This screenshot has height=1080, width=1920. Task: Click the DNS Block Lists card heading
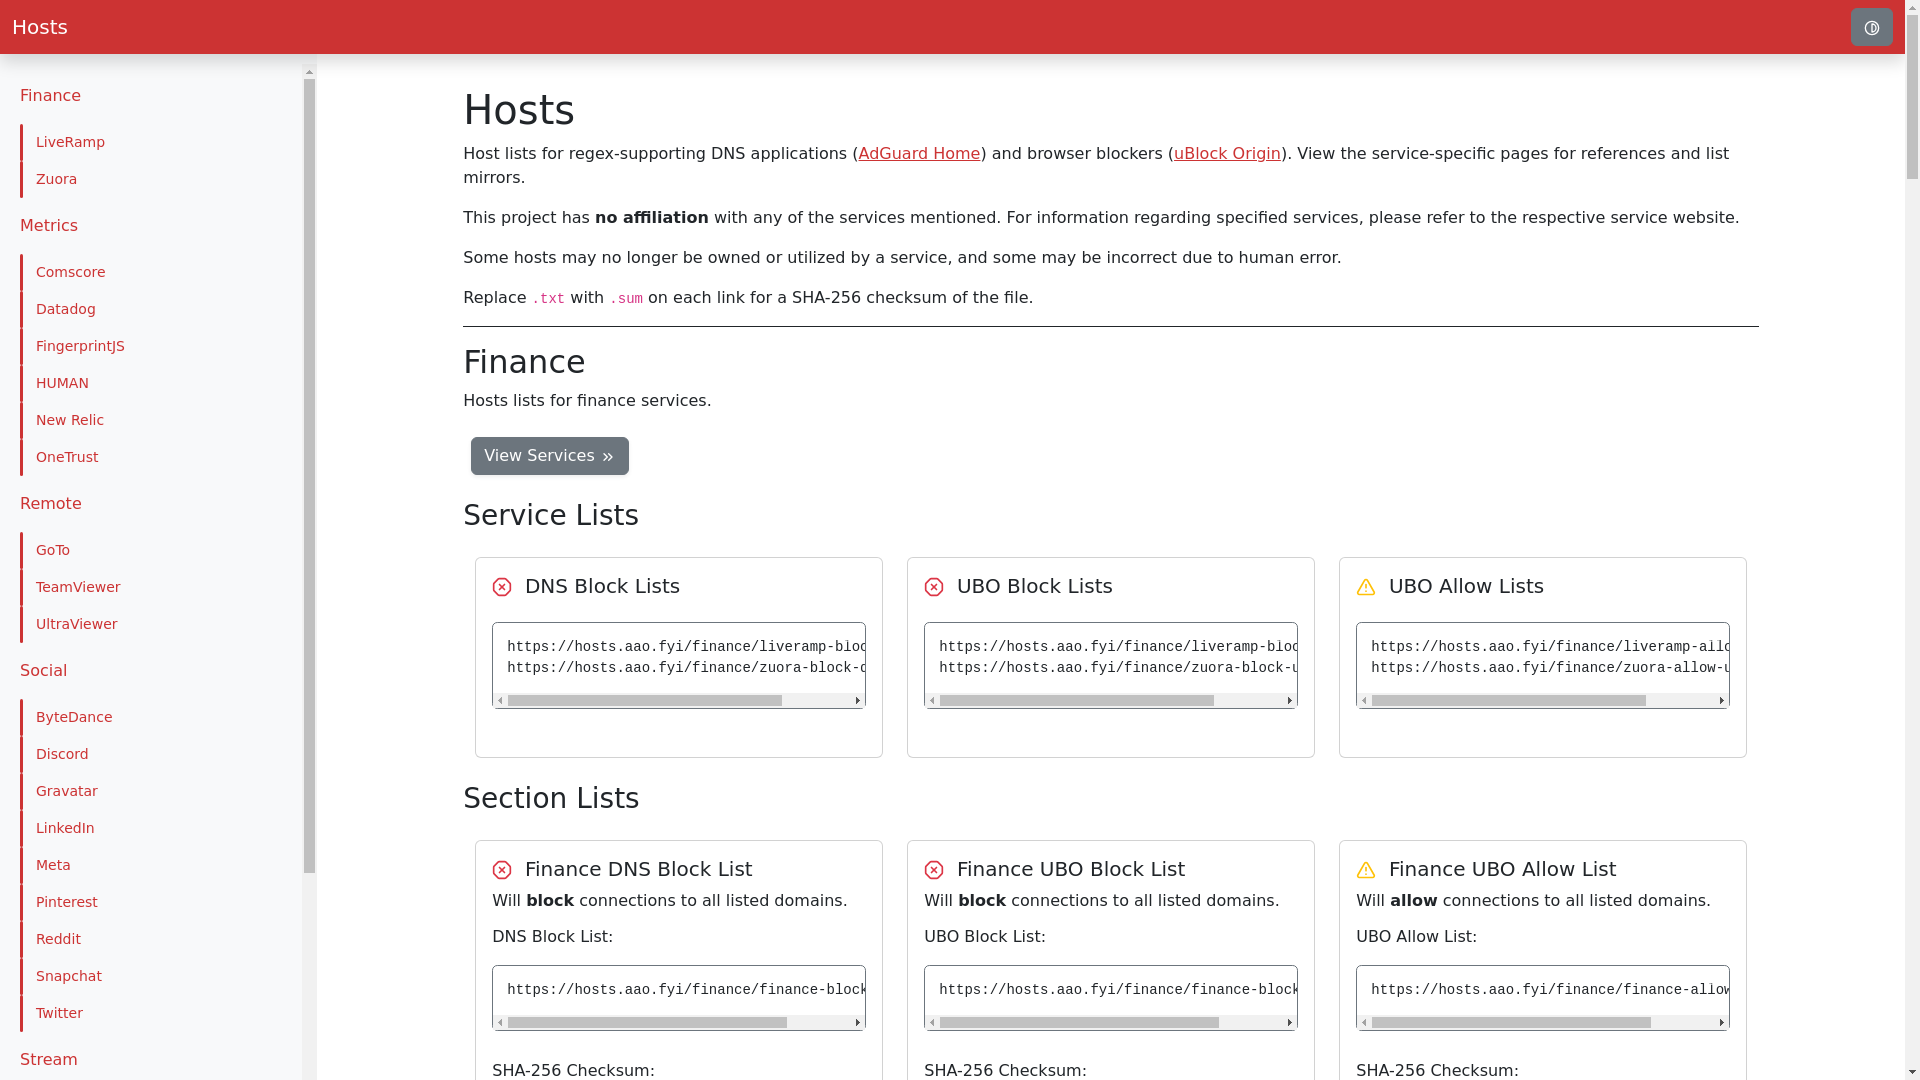[602, 586]
